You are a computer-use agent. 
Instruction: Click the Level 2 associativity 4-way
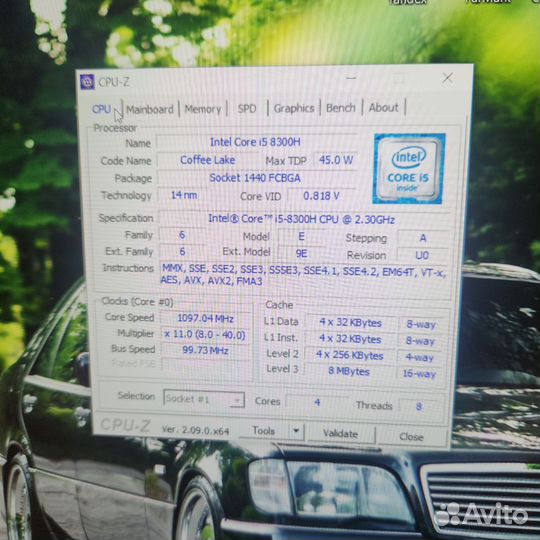419,357
